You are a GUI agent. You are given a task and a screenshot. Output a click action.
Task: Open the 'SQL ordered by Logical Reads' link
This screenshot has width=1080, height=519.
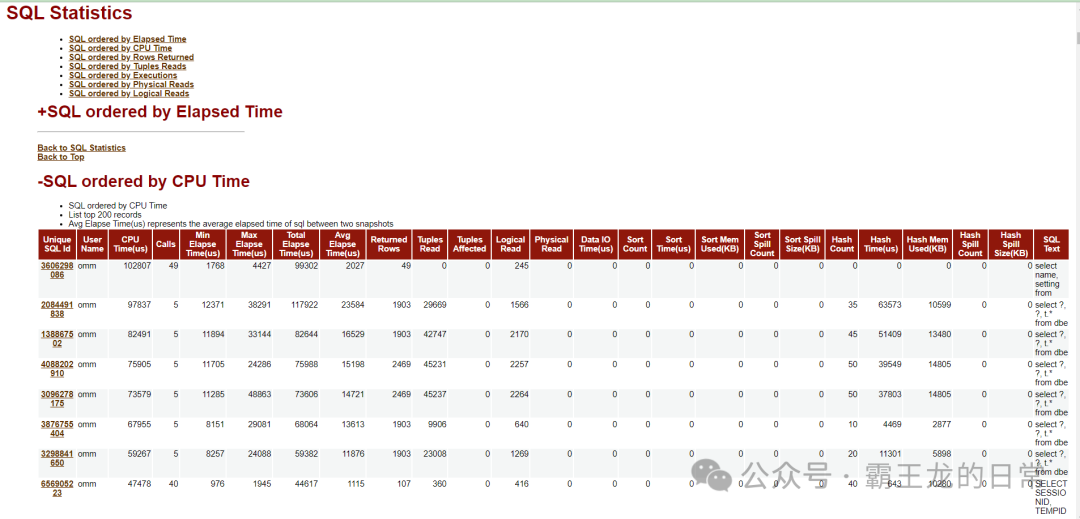[x=129, y=93]
